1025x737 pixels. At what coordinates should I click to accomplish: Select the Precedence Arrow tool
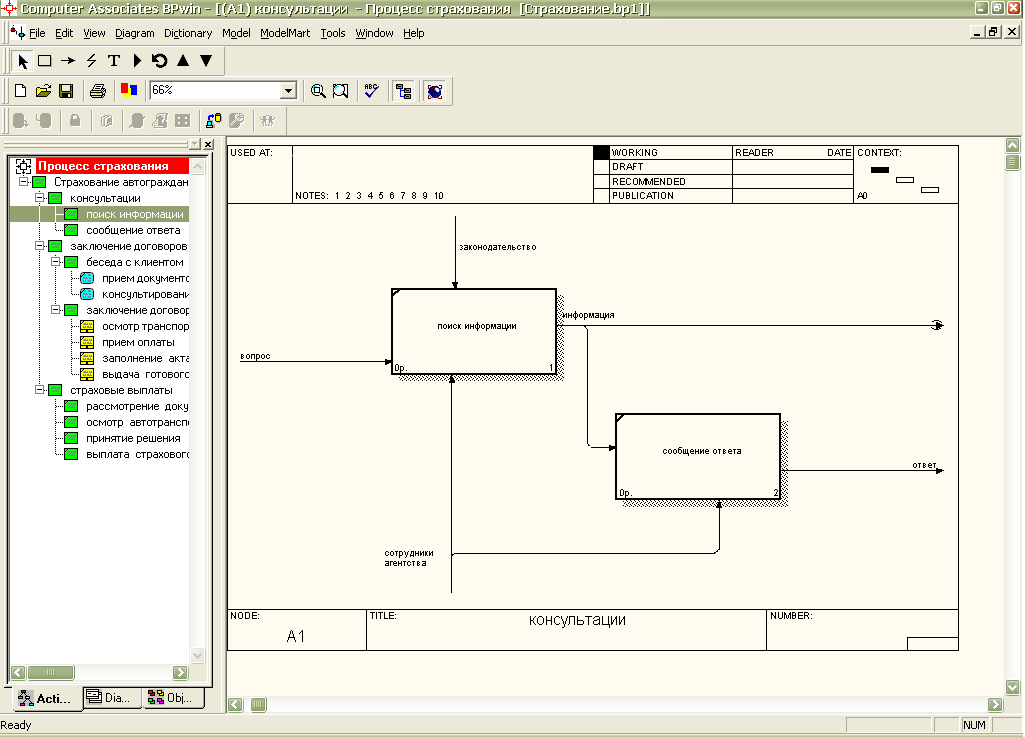pos(68,61)
